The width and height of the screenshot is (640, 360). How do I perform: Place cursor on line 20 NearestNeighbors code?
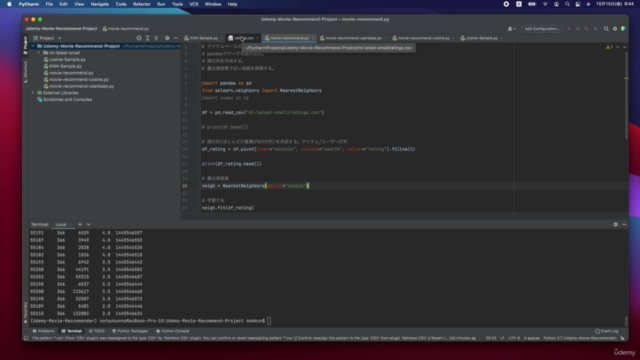(x=255, y=186)
